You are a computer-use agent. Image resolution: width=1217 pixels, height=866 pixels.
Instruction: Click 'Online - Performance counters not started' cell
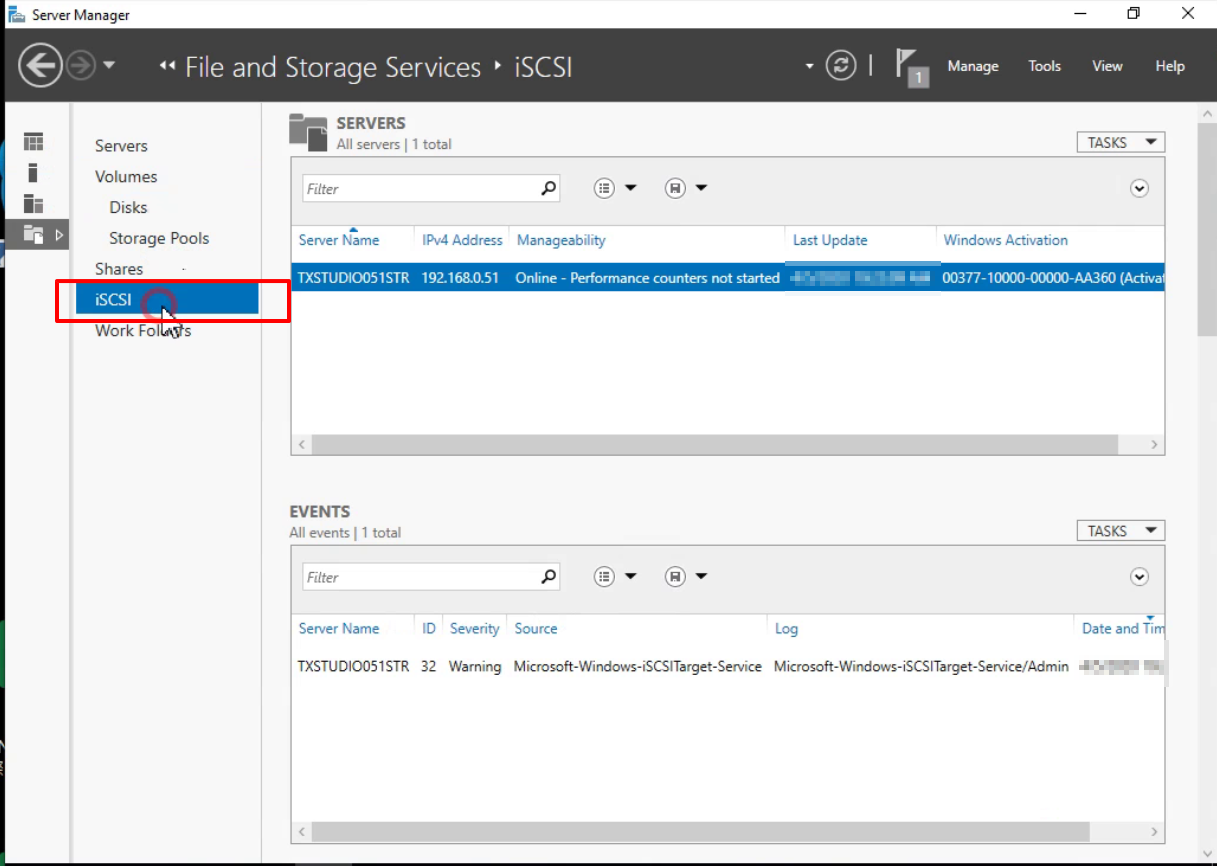click(x=647, y=278)
